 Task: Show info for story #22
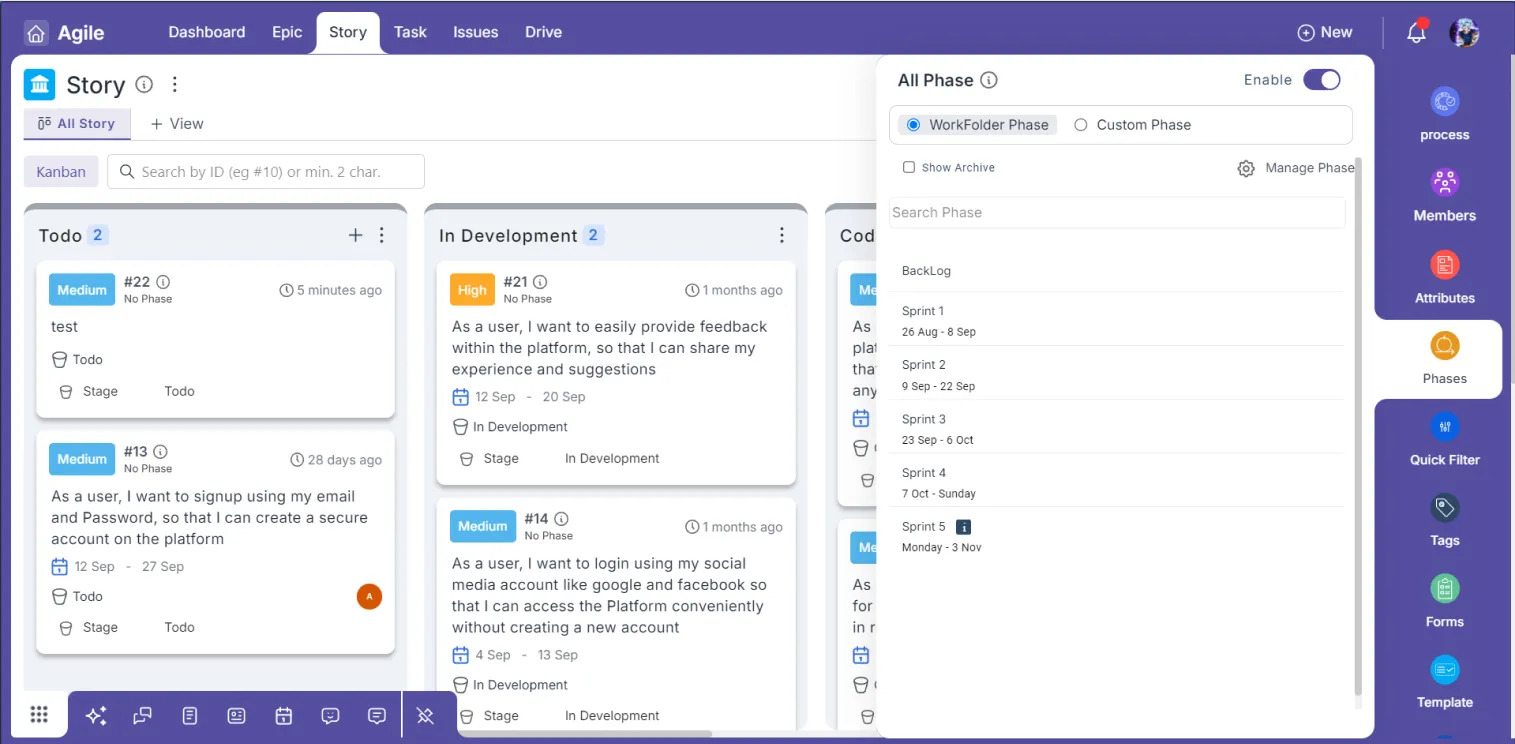(x=163, y=282)
